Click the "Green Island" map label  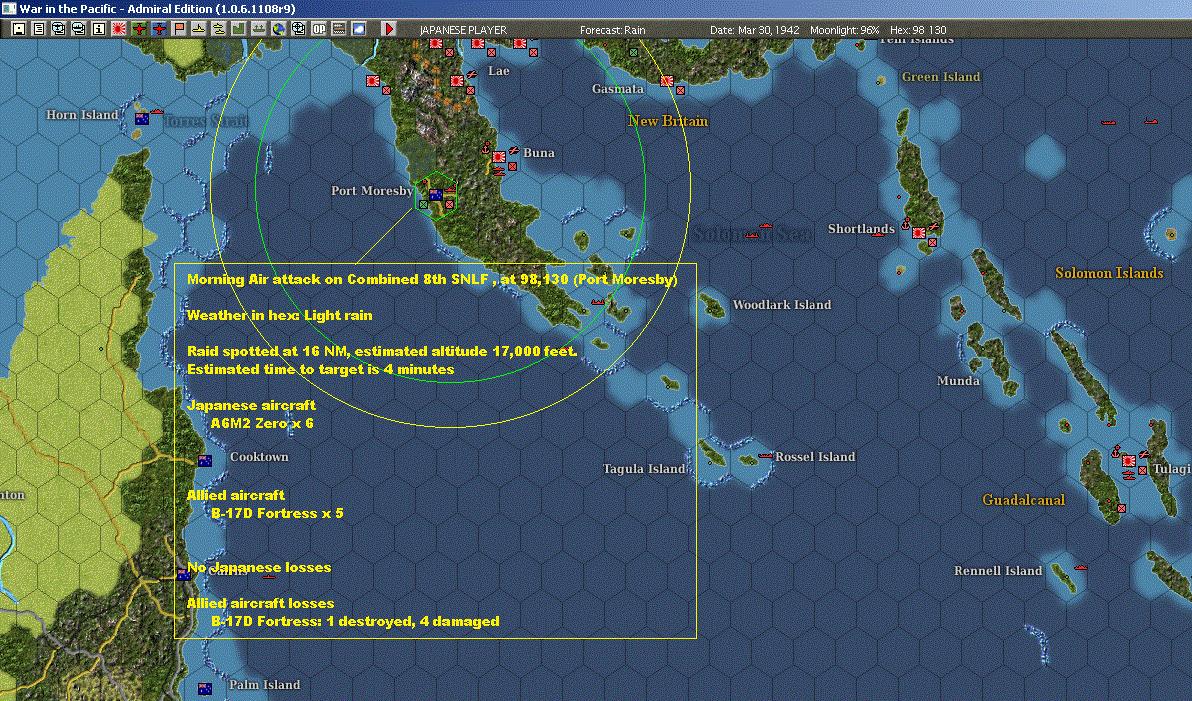(940, 76)
